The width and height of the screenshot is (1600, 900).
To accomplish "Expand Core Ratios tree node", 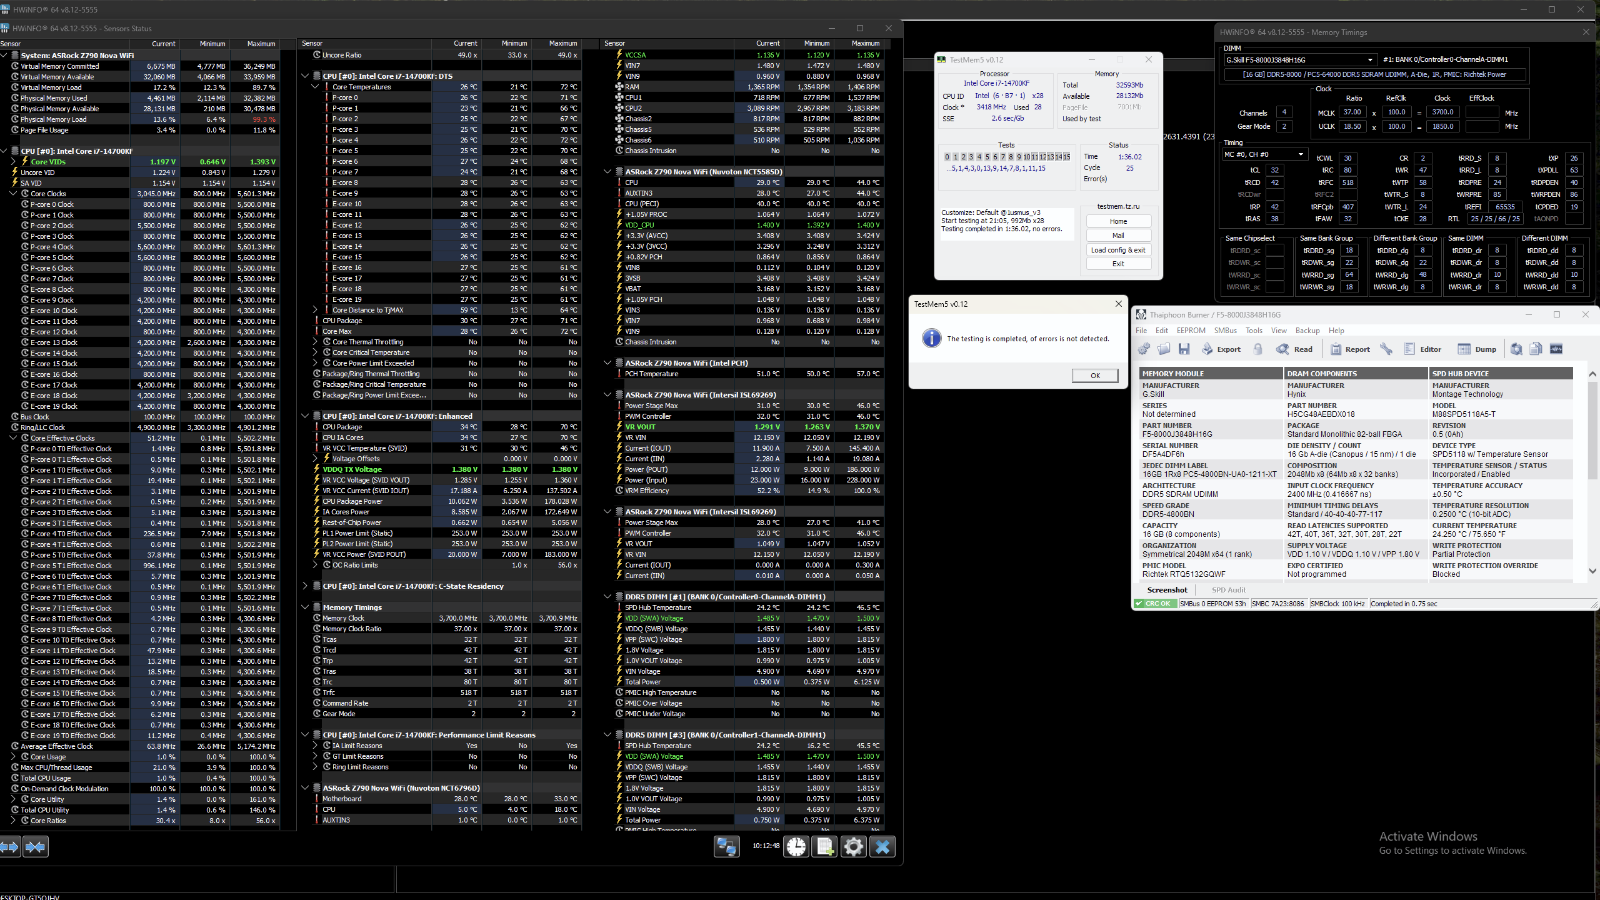I will [13, 820].
